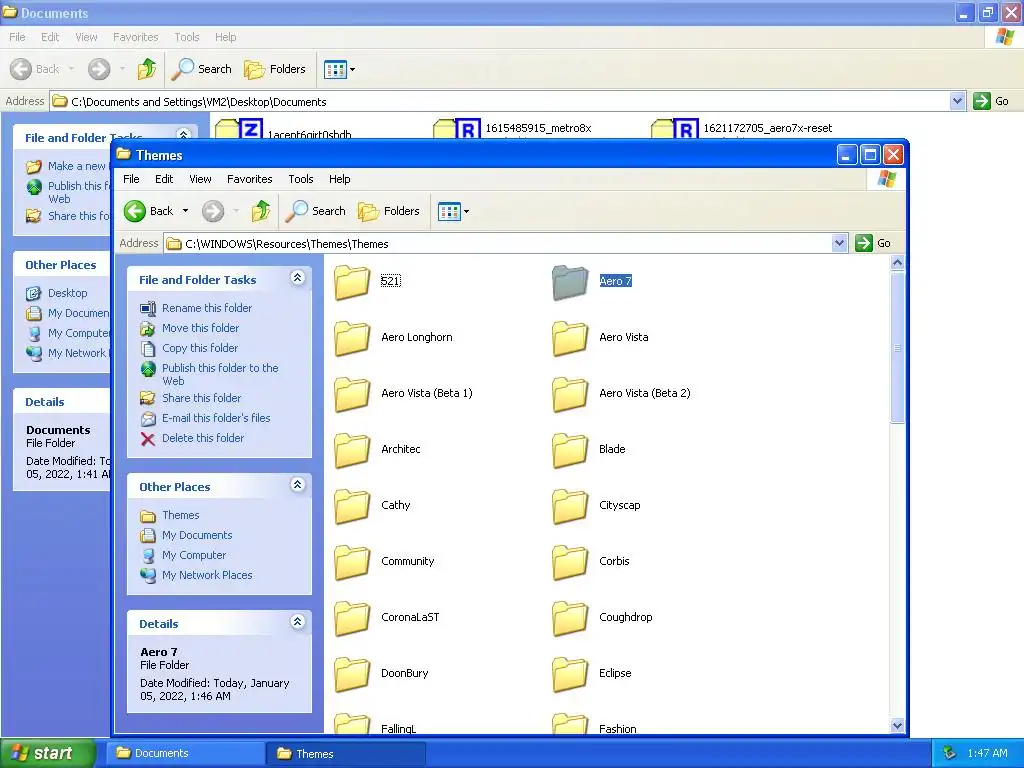This screenshot has height=768, width=1024.
Task: Open Desktop link in Documents Other Places
Action: [67, 293]
